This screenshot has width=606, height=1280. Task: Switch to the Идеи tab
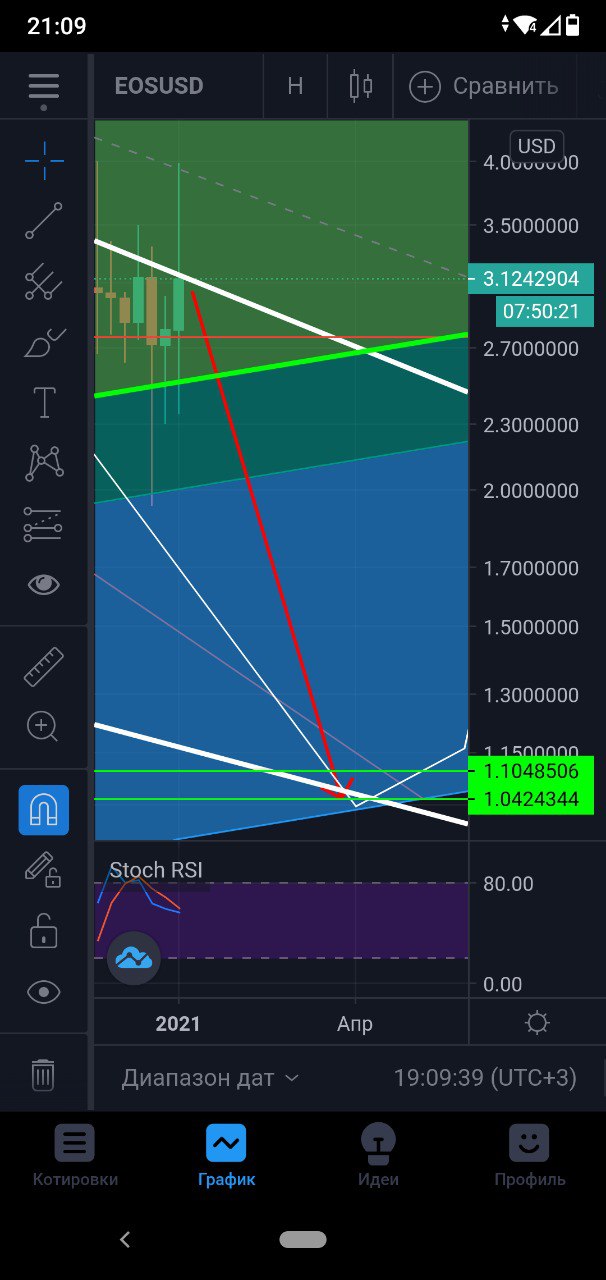click(x=378, y=1156)
